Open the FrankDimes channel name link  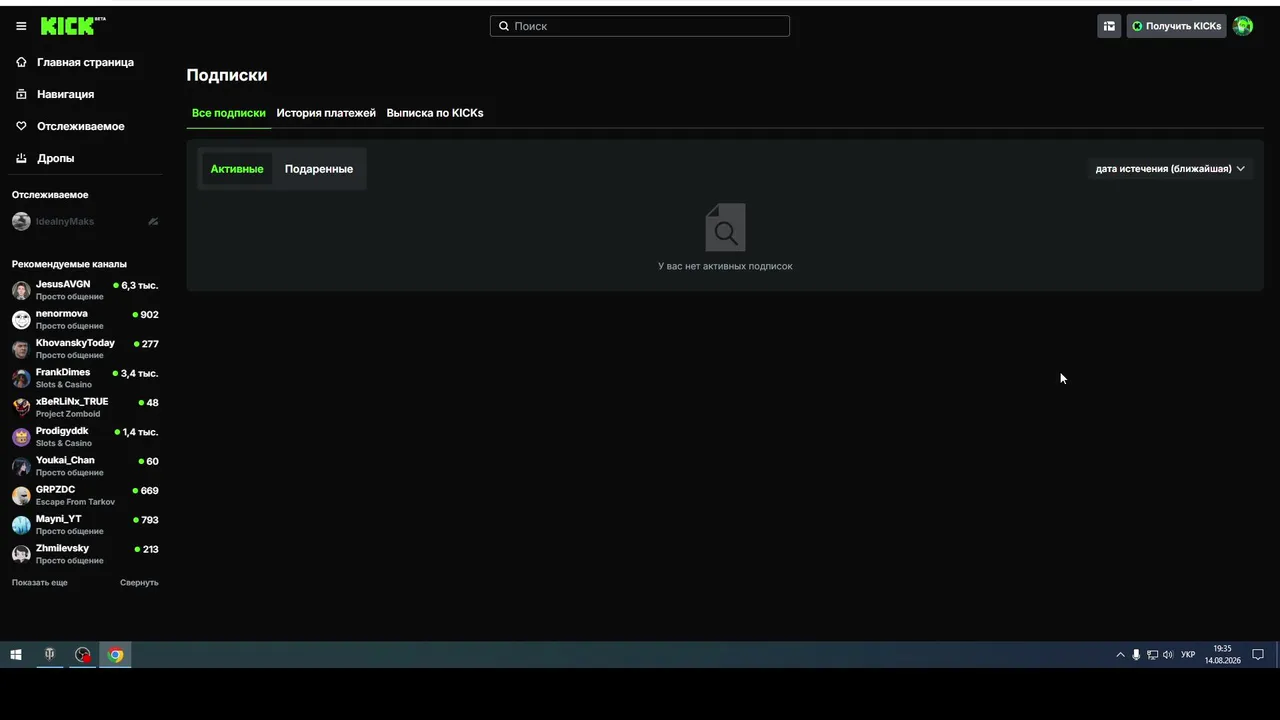point(63,372)
